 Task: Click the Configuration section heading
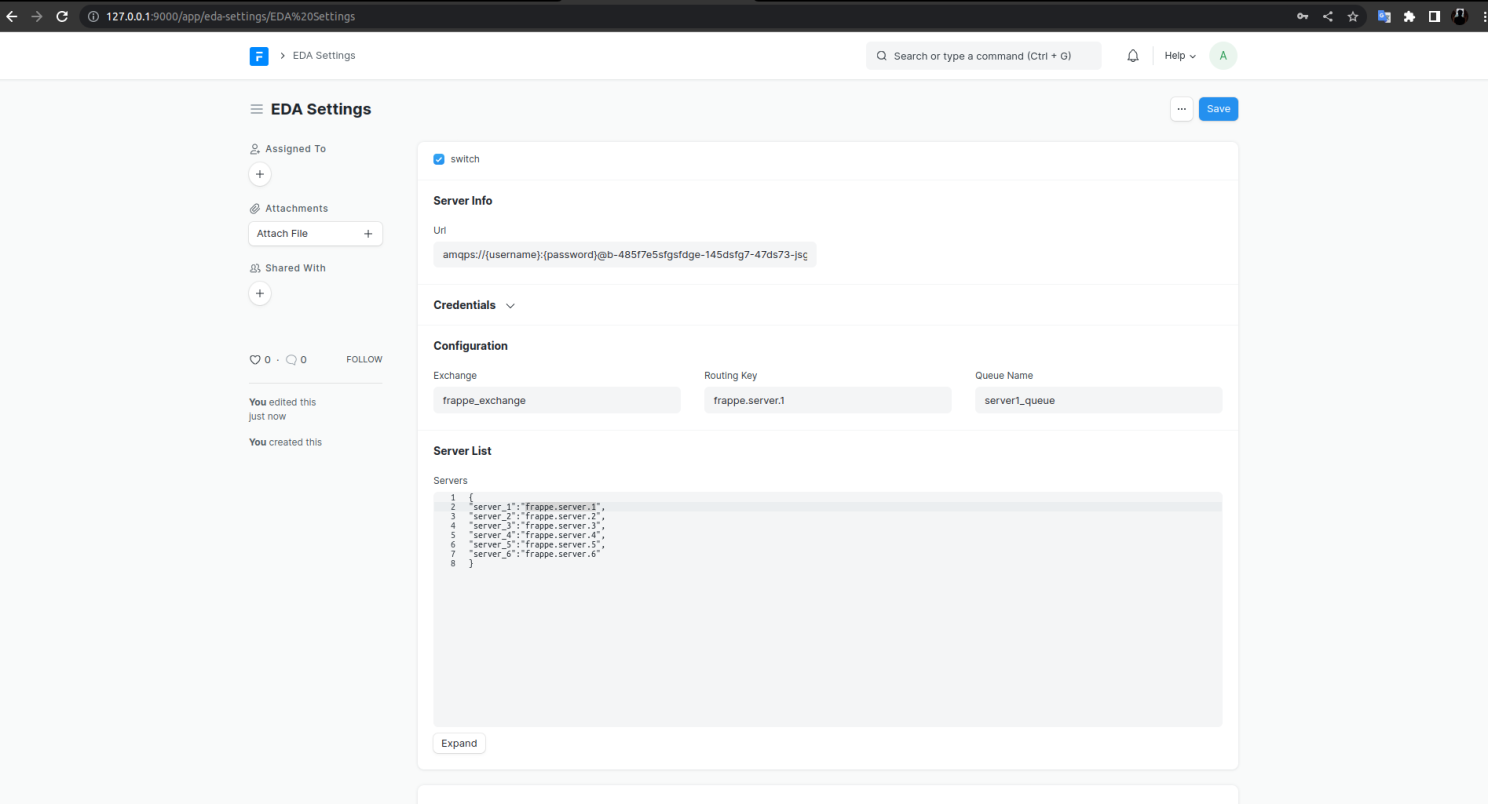(x=471, y=346)
